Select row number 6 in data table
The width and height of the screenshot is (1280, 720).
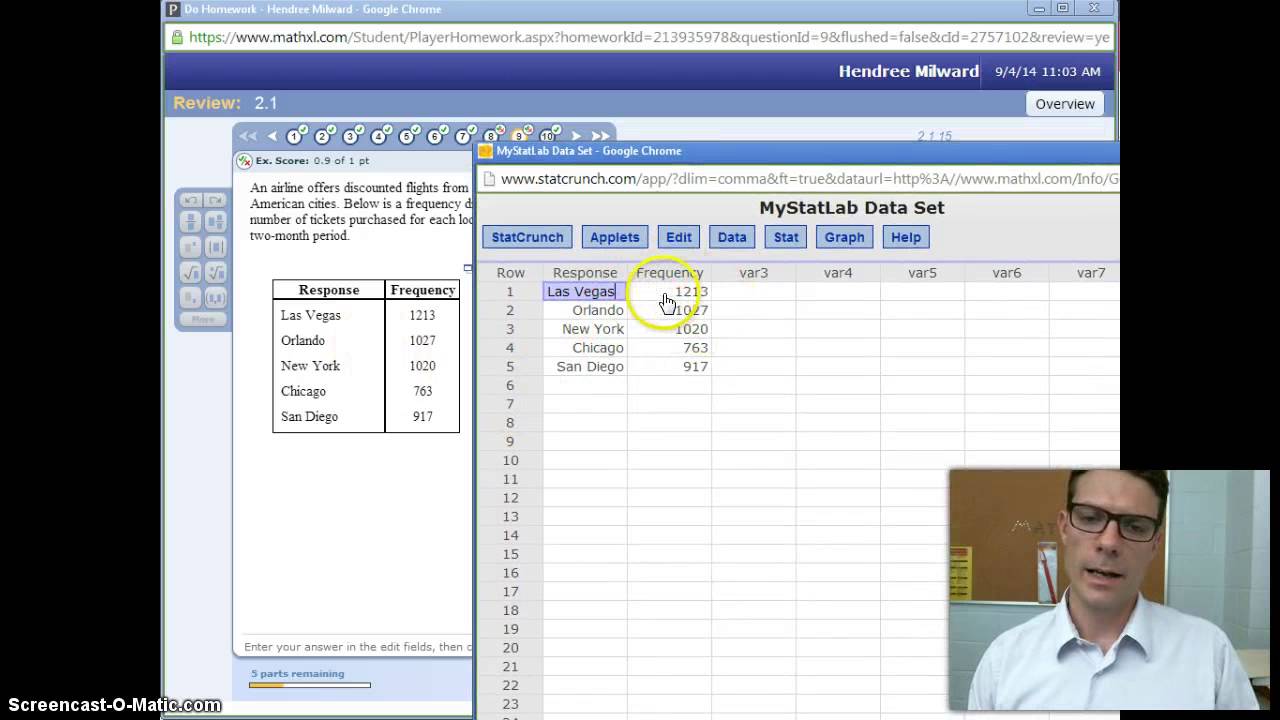510,385
